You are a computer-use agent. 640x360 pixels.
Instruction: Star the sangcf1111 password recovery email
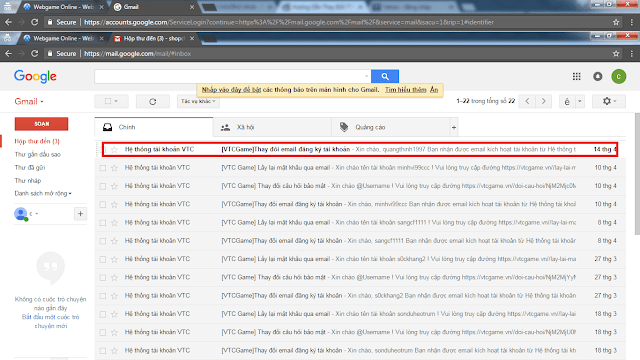(114, 223)
